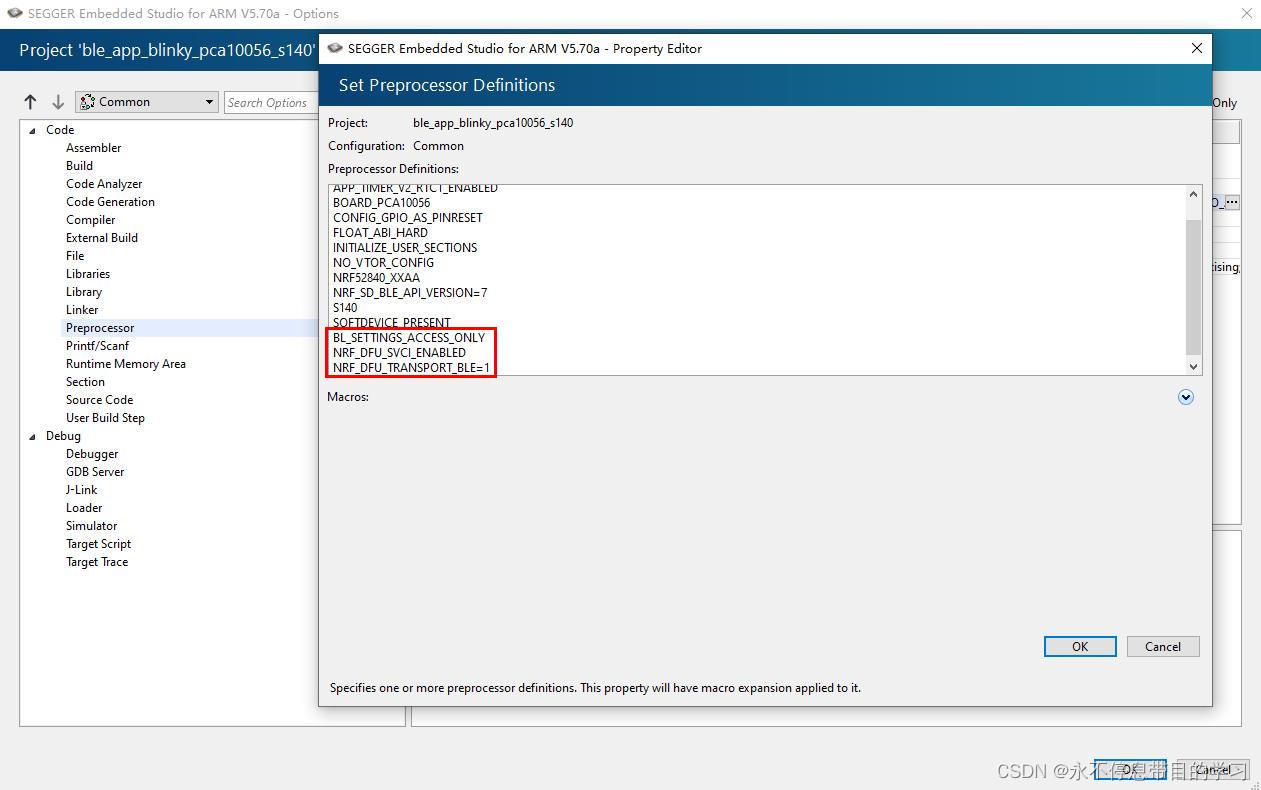
Task: Click inside the Preprocessor Definitions text area
Action: click(x=700, y=280)
